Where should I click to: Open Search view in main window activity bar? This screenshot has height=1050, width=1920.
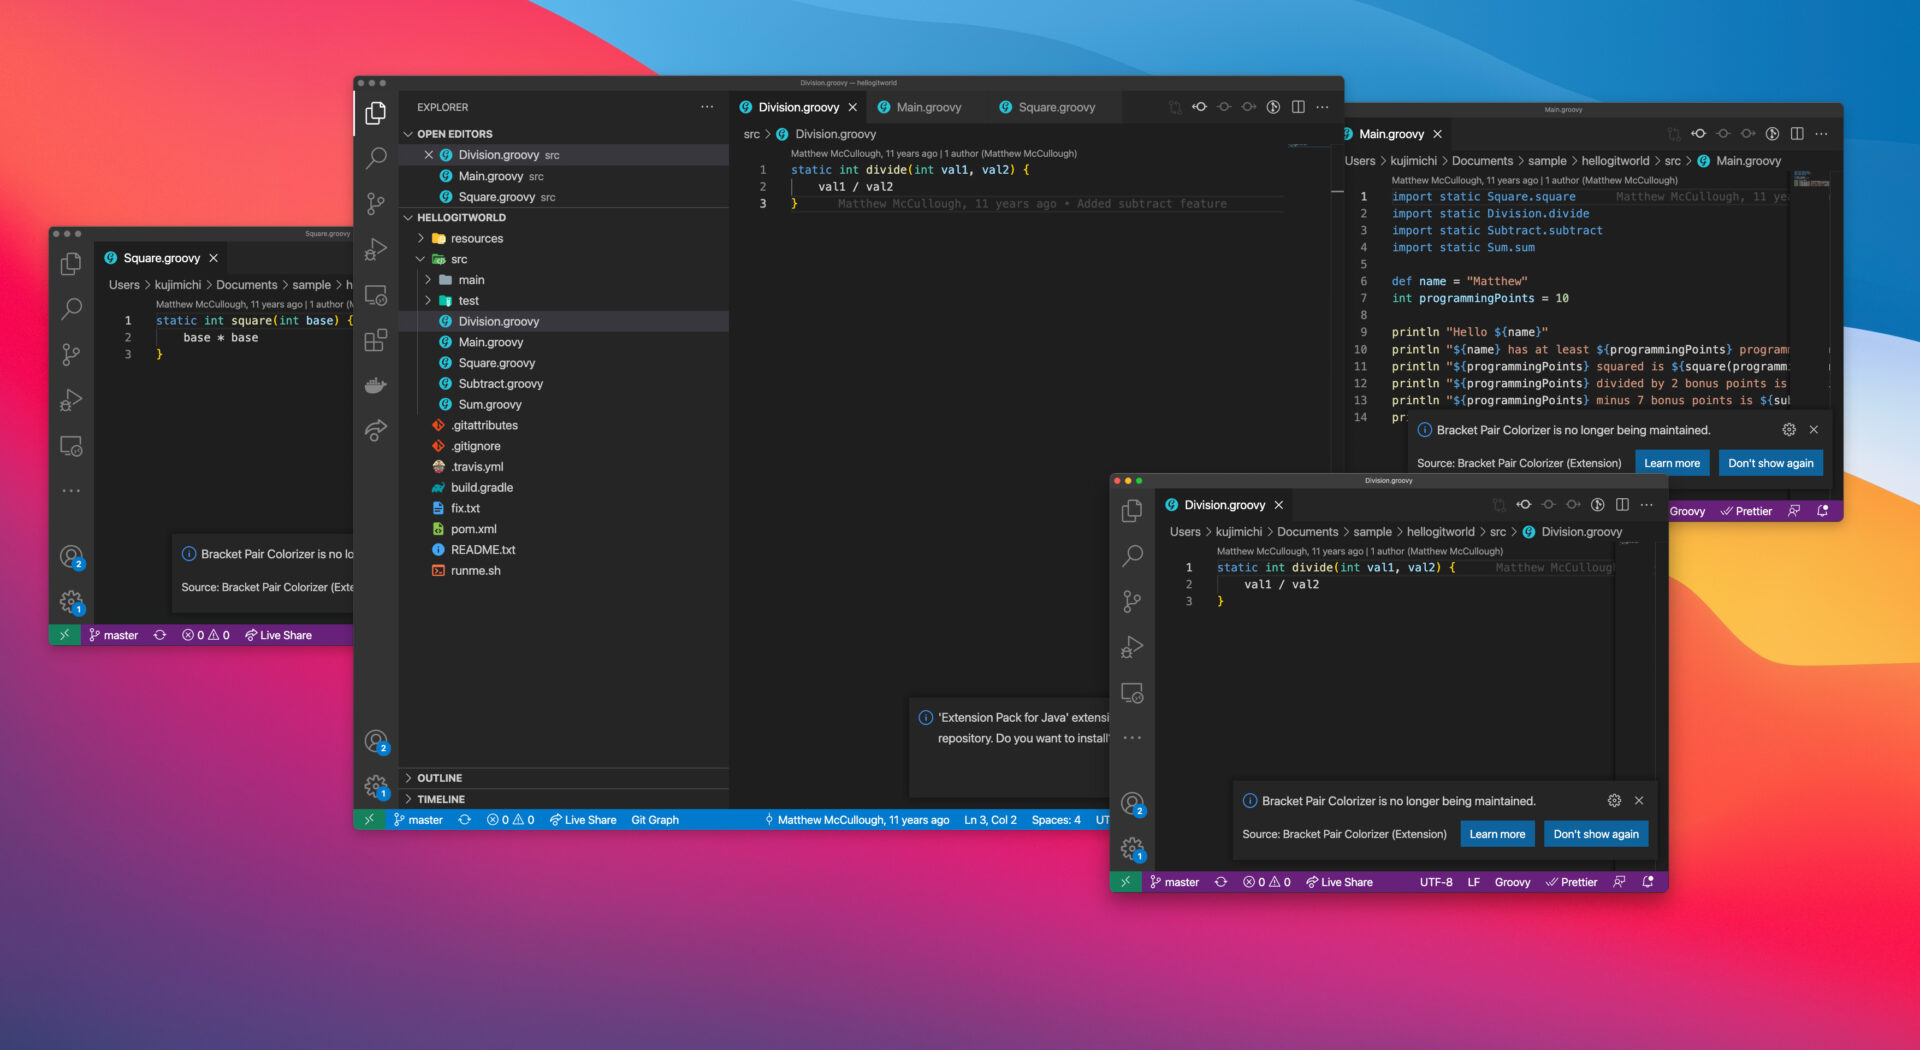point(376,158)
